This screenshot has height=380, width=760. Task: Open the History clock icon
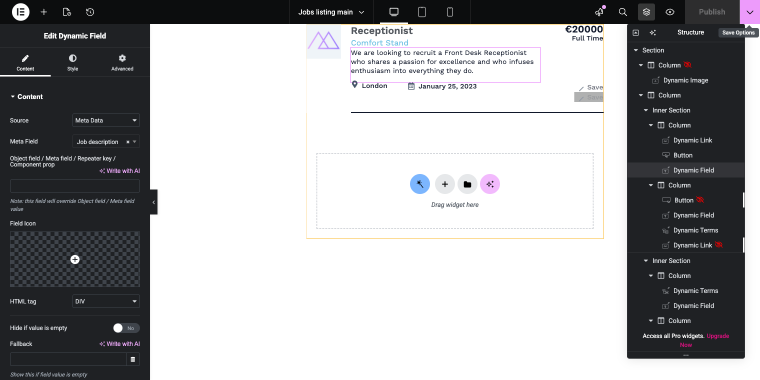pyautogui.click(x=90, y=12)
